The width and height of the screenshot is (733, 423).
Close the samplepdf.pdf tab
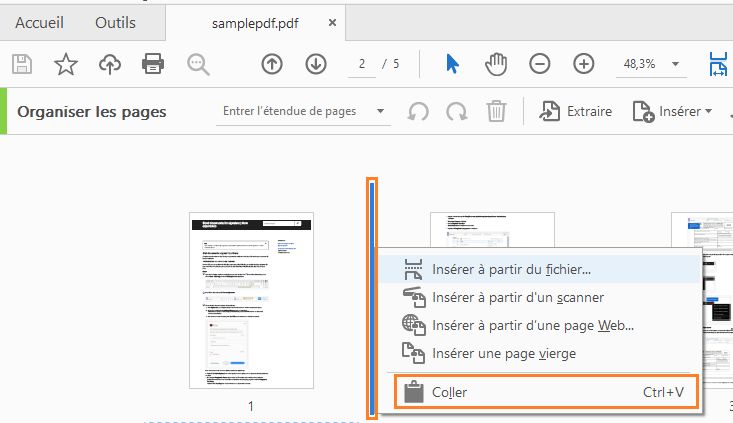click(x=332, y=22)
